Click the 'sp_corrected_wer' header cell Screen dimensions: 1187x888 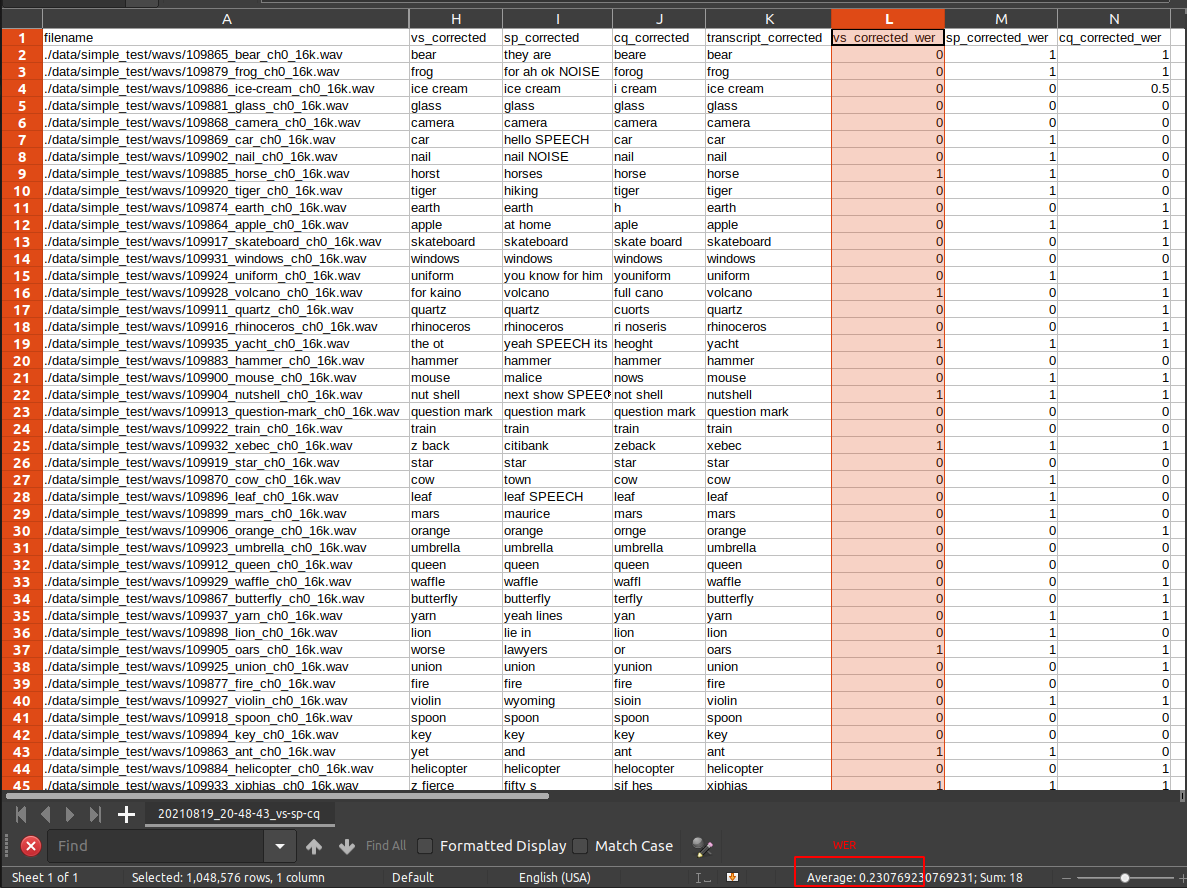tap(1001, 37)
